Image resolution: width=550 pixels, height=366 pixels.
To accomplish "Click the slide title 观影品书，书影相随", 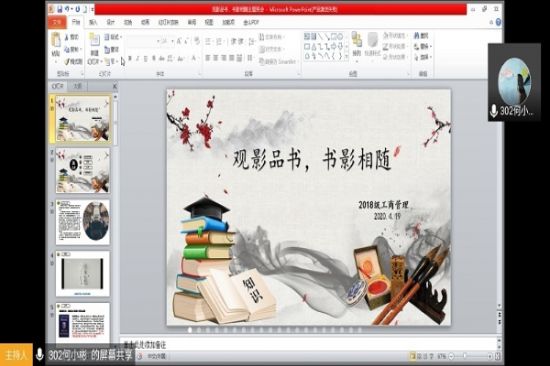I will point(312,160).
